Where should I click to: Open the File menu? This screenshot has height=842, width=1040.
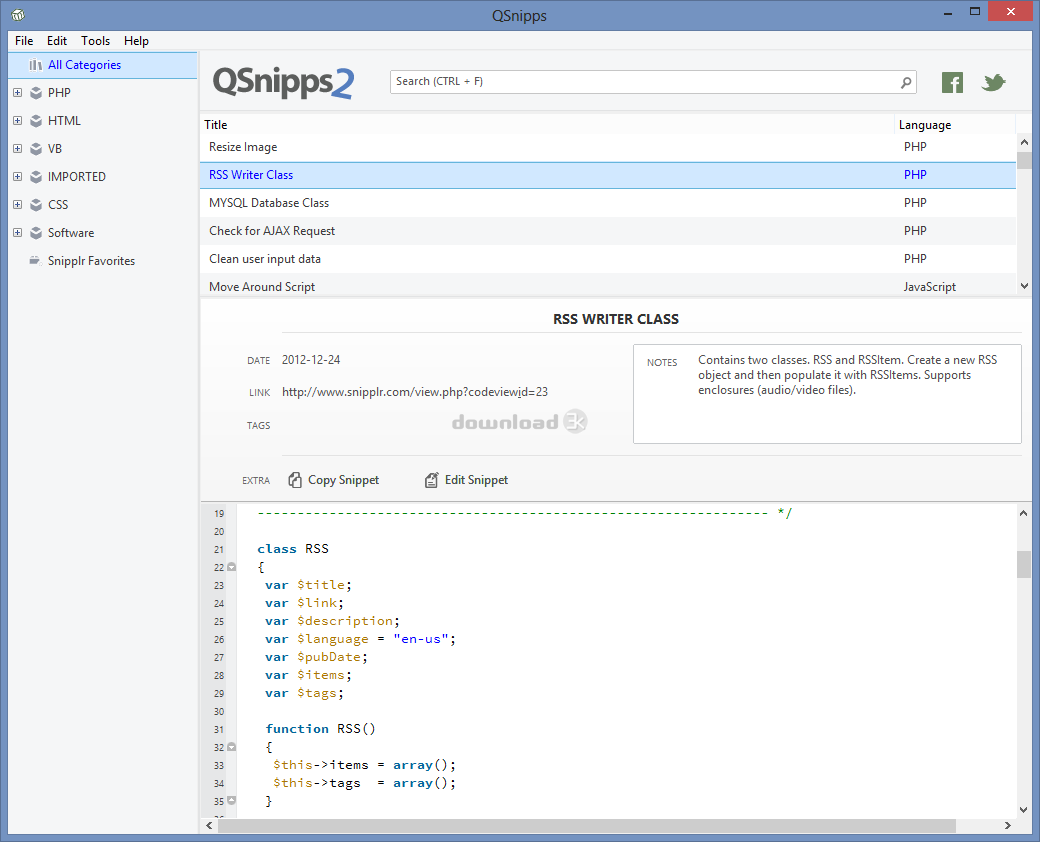pyautogui.click(x=24, y=41)
